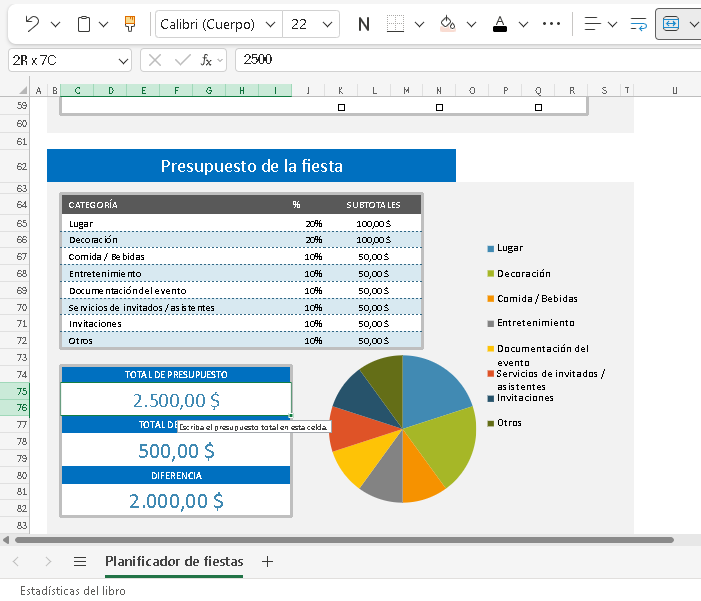Open more options ellipsis in toolbar

pyautogui.click(x=551, y=24)
